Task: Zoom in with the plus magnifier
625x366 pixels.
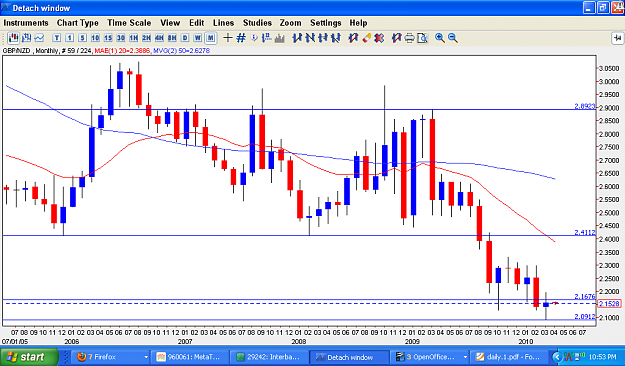Action: coord(440,38)
